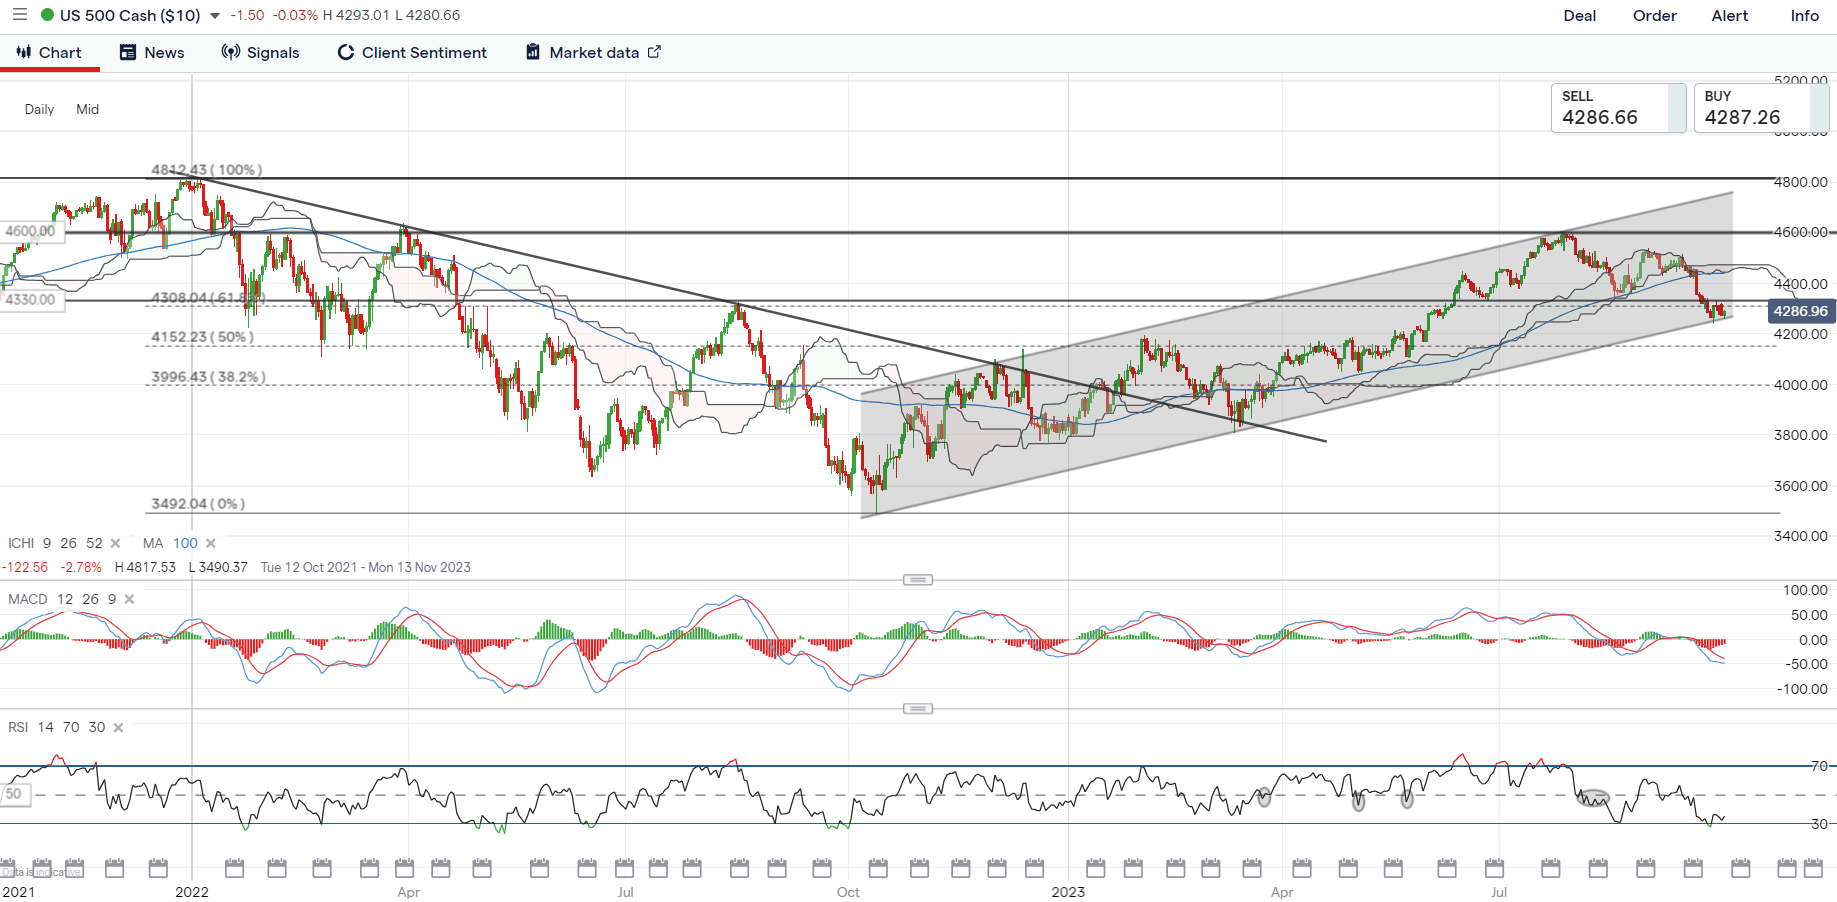Open the Signals tab
Viewport: 1837px width, 902px height.
point(260,53)
